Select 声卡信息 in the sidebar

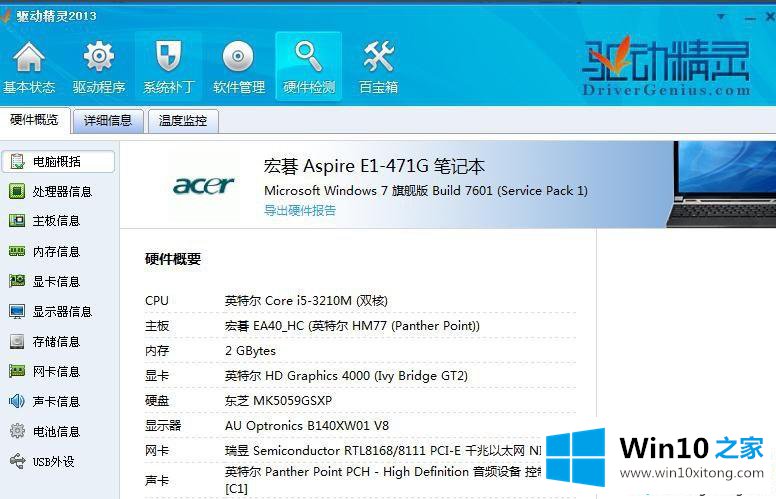pos(58,401)
